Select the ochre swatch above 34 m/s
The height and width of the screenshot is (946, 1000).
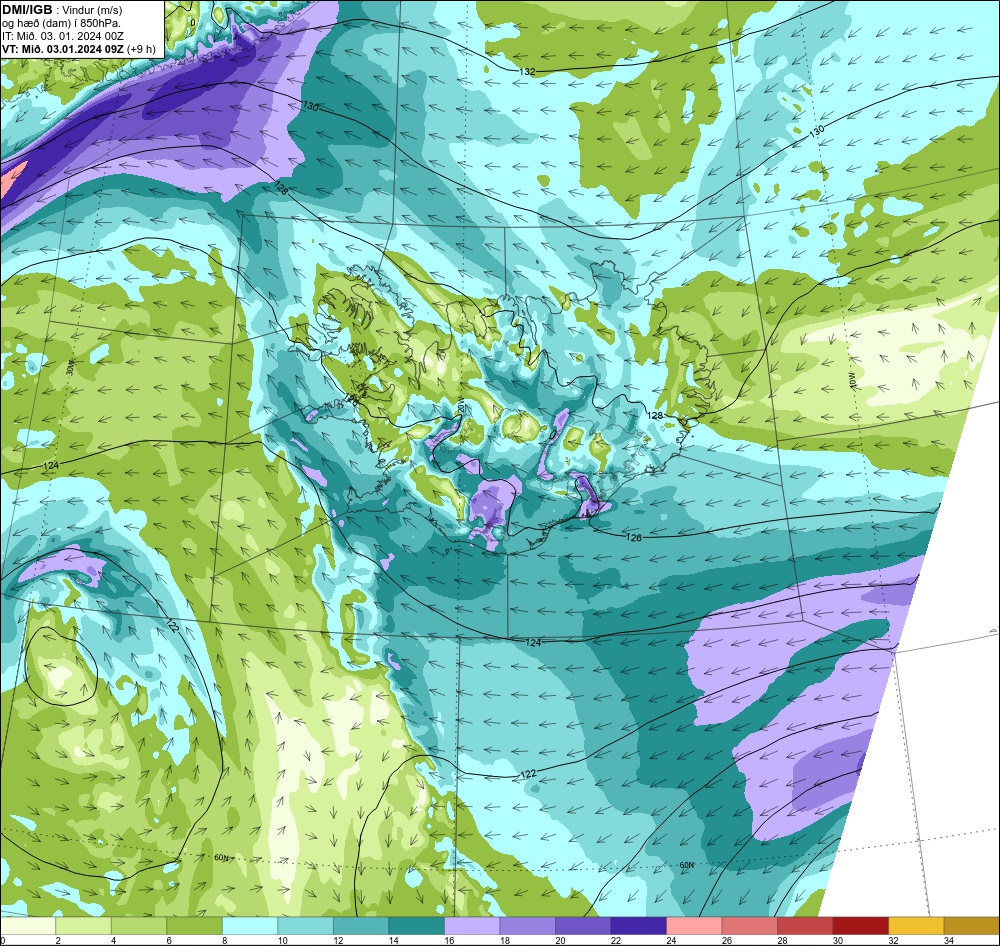coord(971,926)
